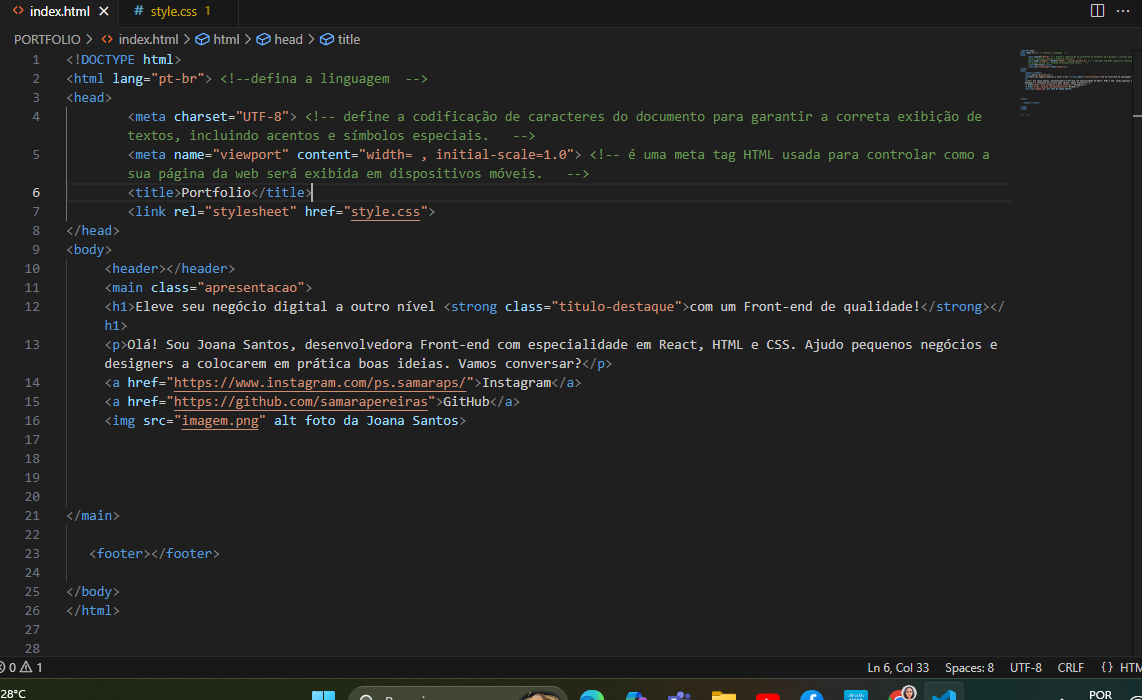Open Microsoft Edge from the taskbar
The height and width of the screenshot is (700, 1142).
click(x=592, y=695)
